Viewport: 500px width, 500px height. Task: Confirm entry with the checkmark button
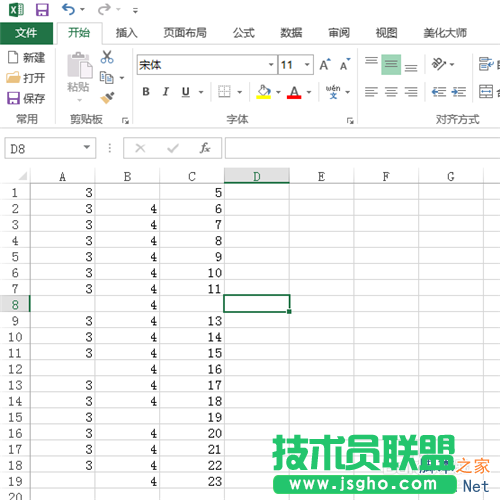tap(173, 148)
